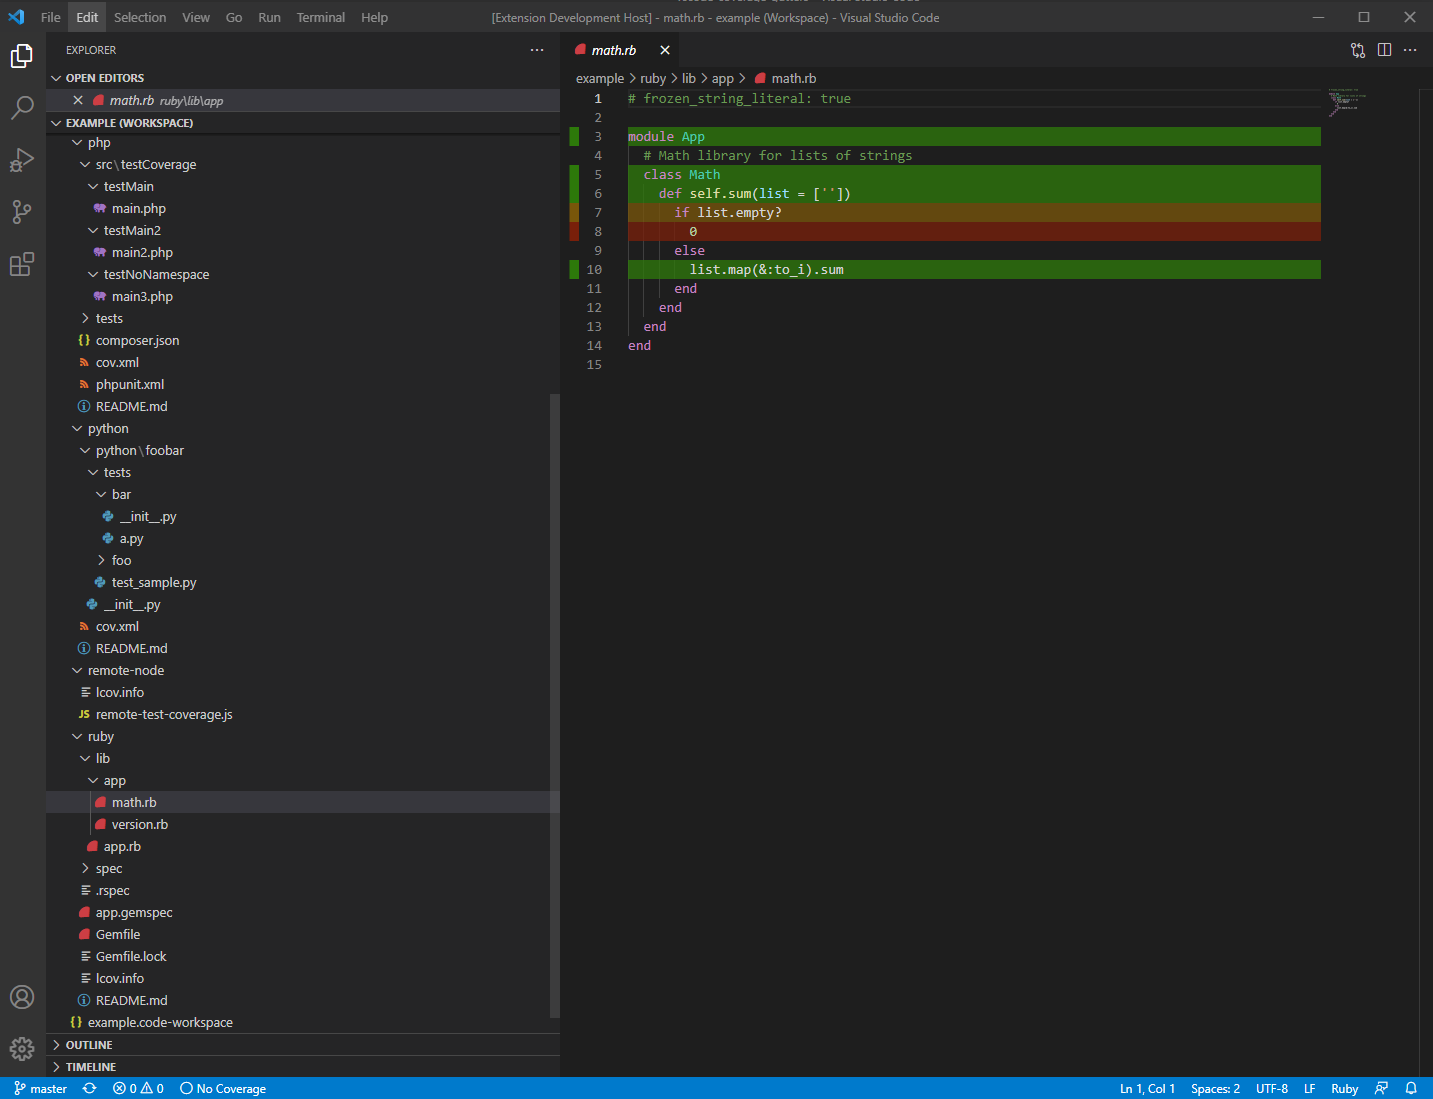Open the Search view in the Activity Bar

(21, 108)
